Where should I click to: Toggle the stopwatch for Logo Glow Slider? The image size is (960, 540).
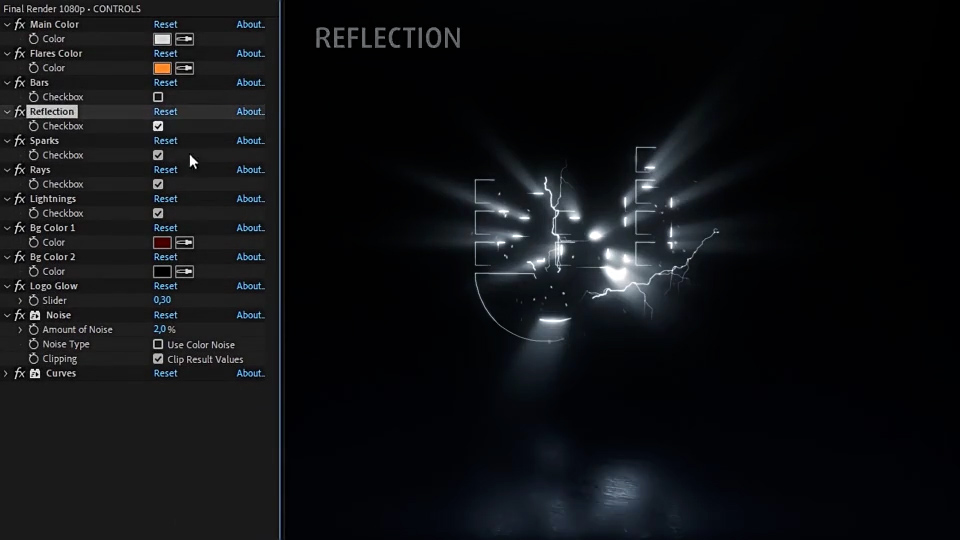34,300
